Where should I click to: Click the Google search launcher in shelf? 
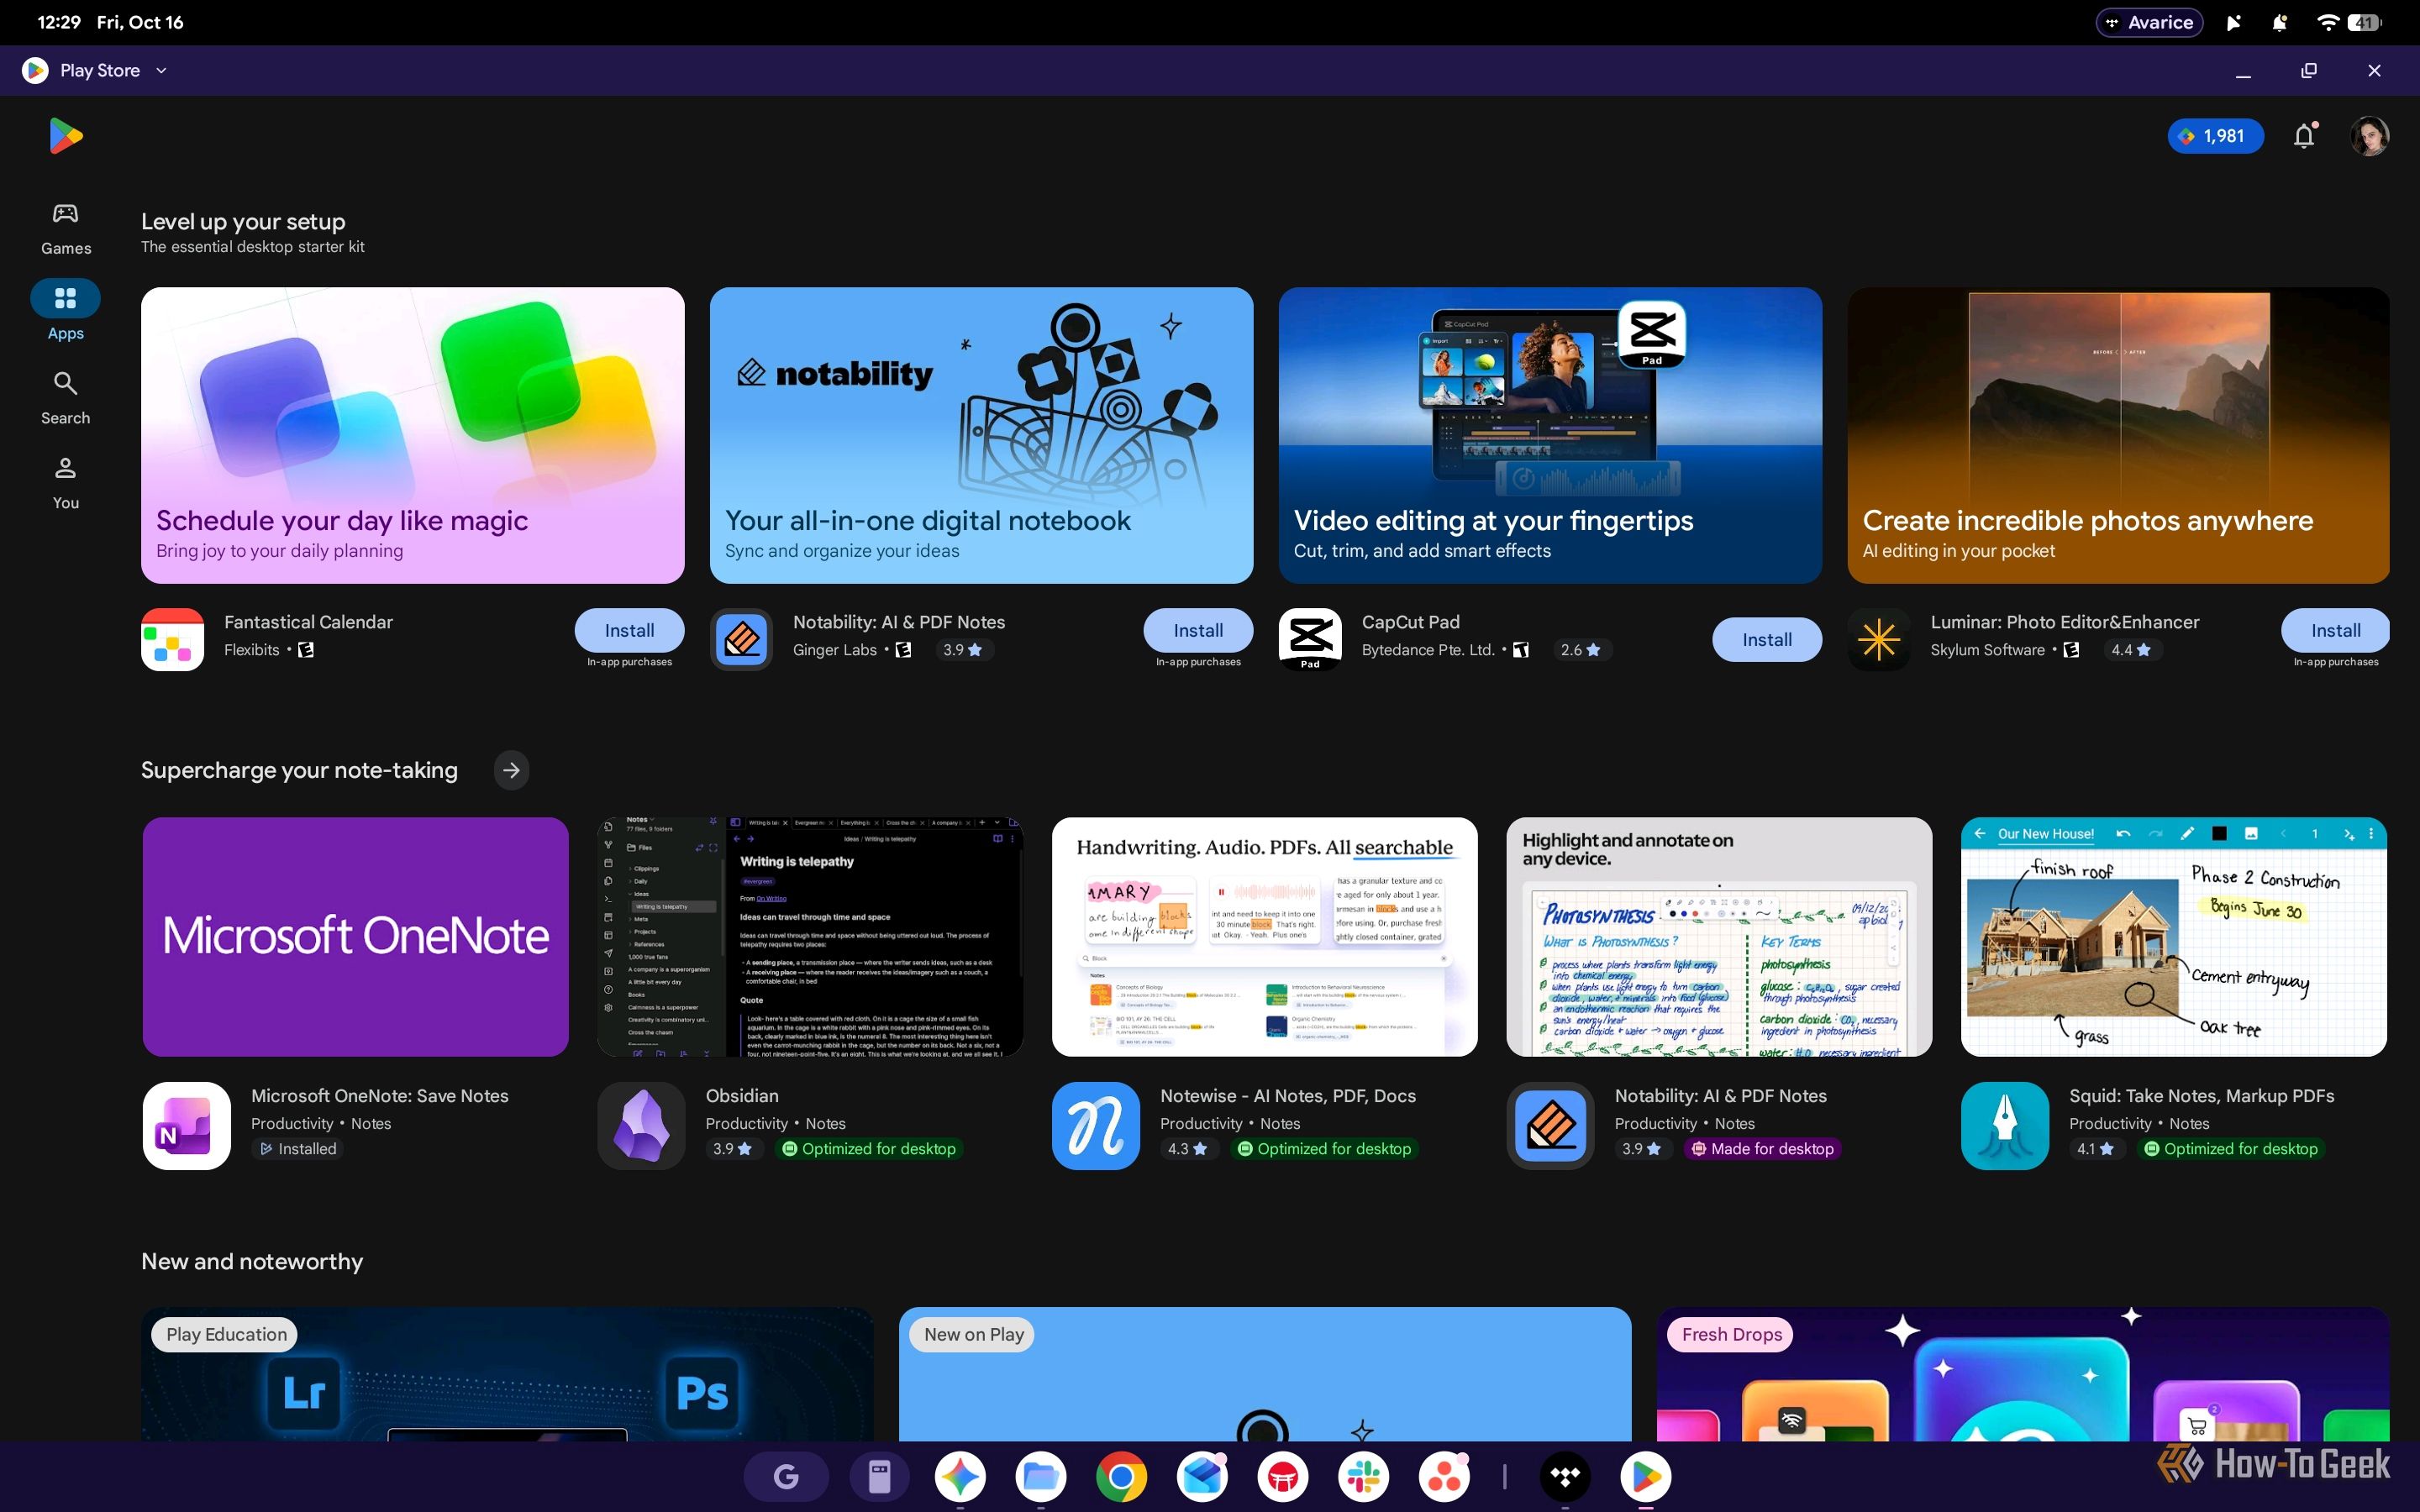(x=786, y=1476)
